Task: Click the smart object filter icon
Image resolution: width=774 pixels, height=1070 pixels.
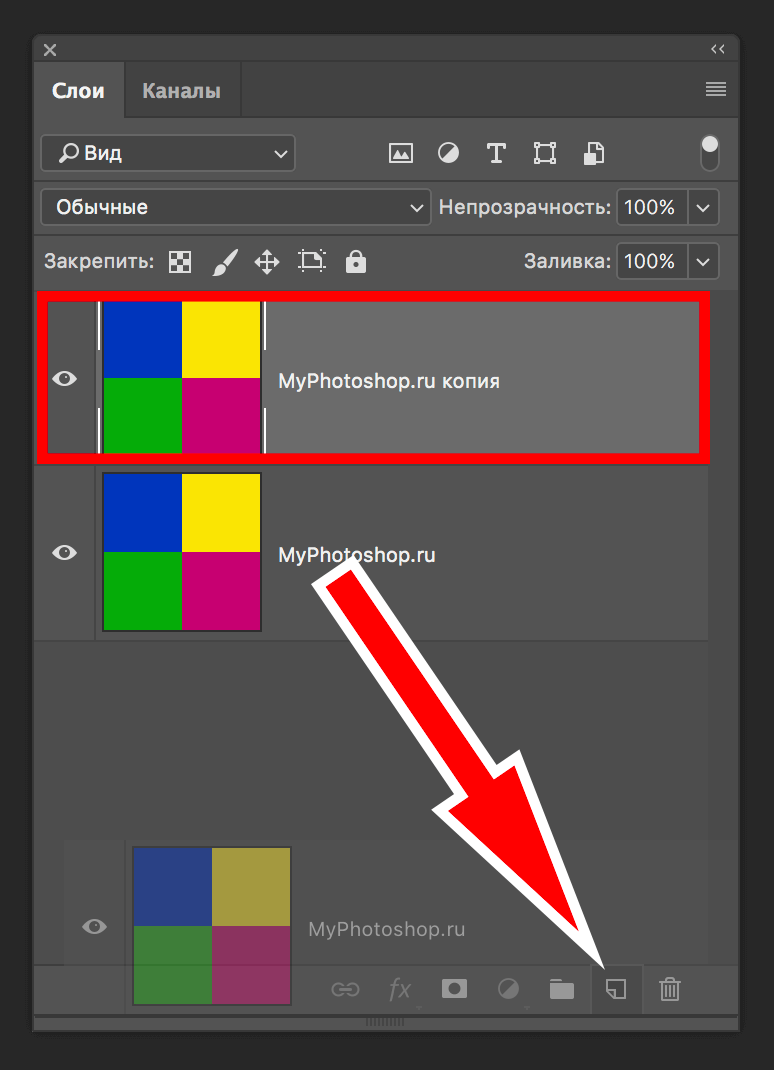Action: 594,153
